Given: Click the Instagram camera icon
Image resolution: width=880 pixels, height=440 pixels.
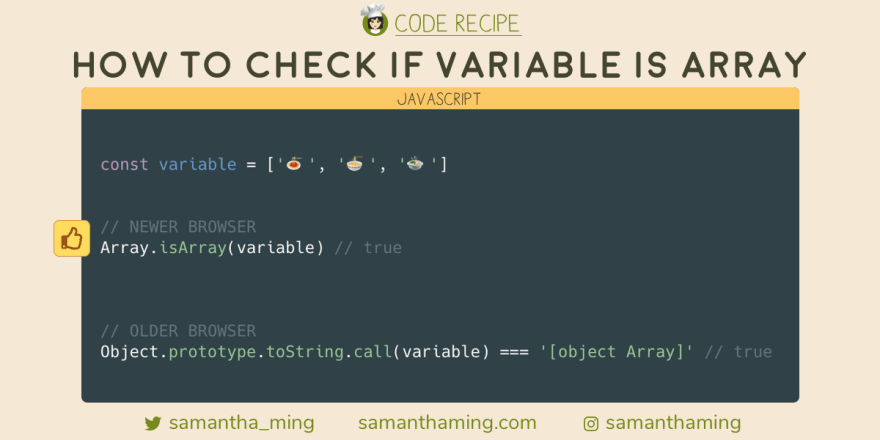Looking at the screenshot, I should [x=591, y=424].
